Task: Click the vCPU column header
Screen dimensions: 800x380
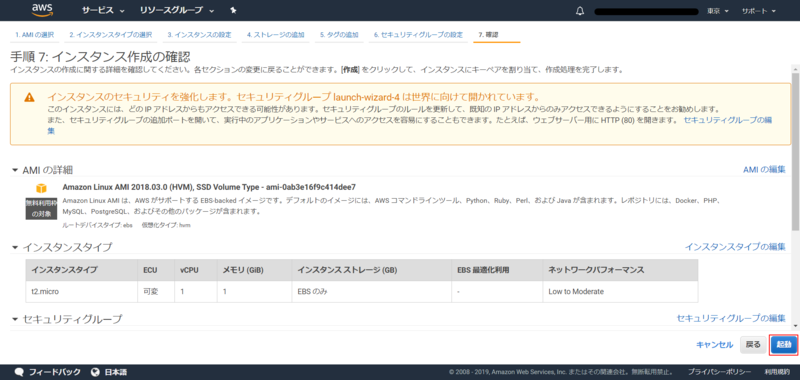Action: [196, 270]
